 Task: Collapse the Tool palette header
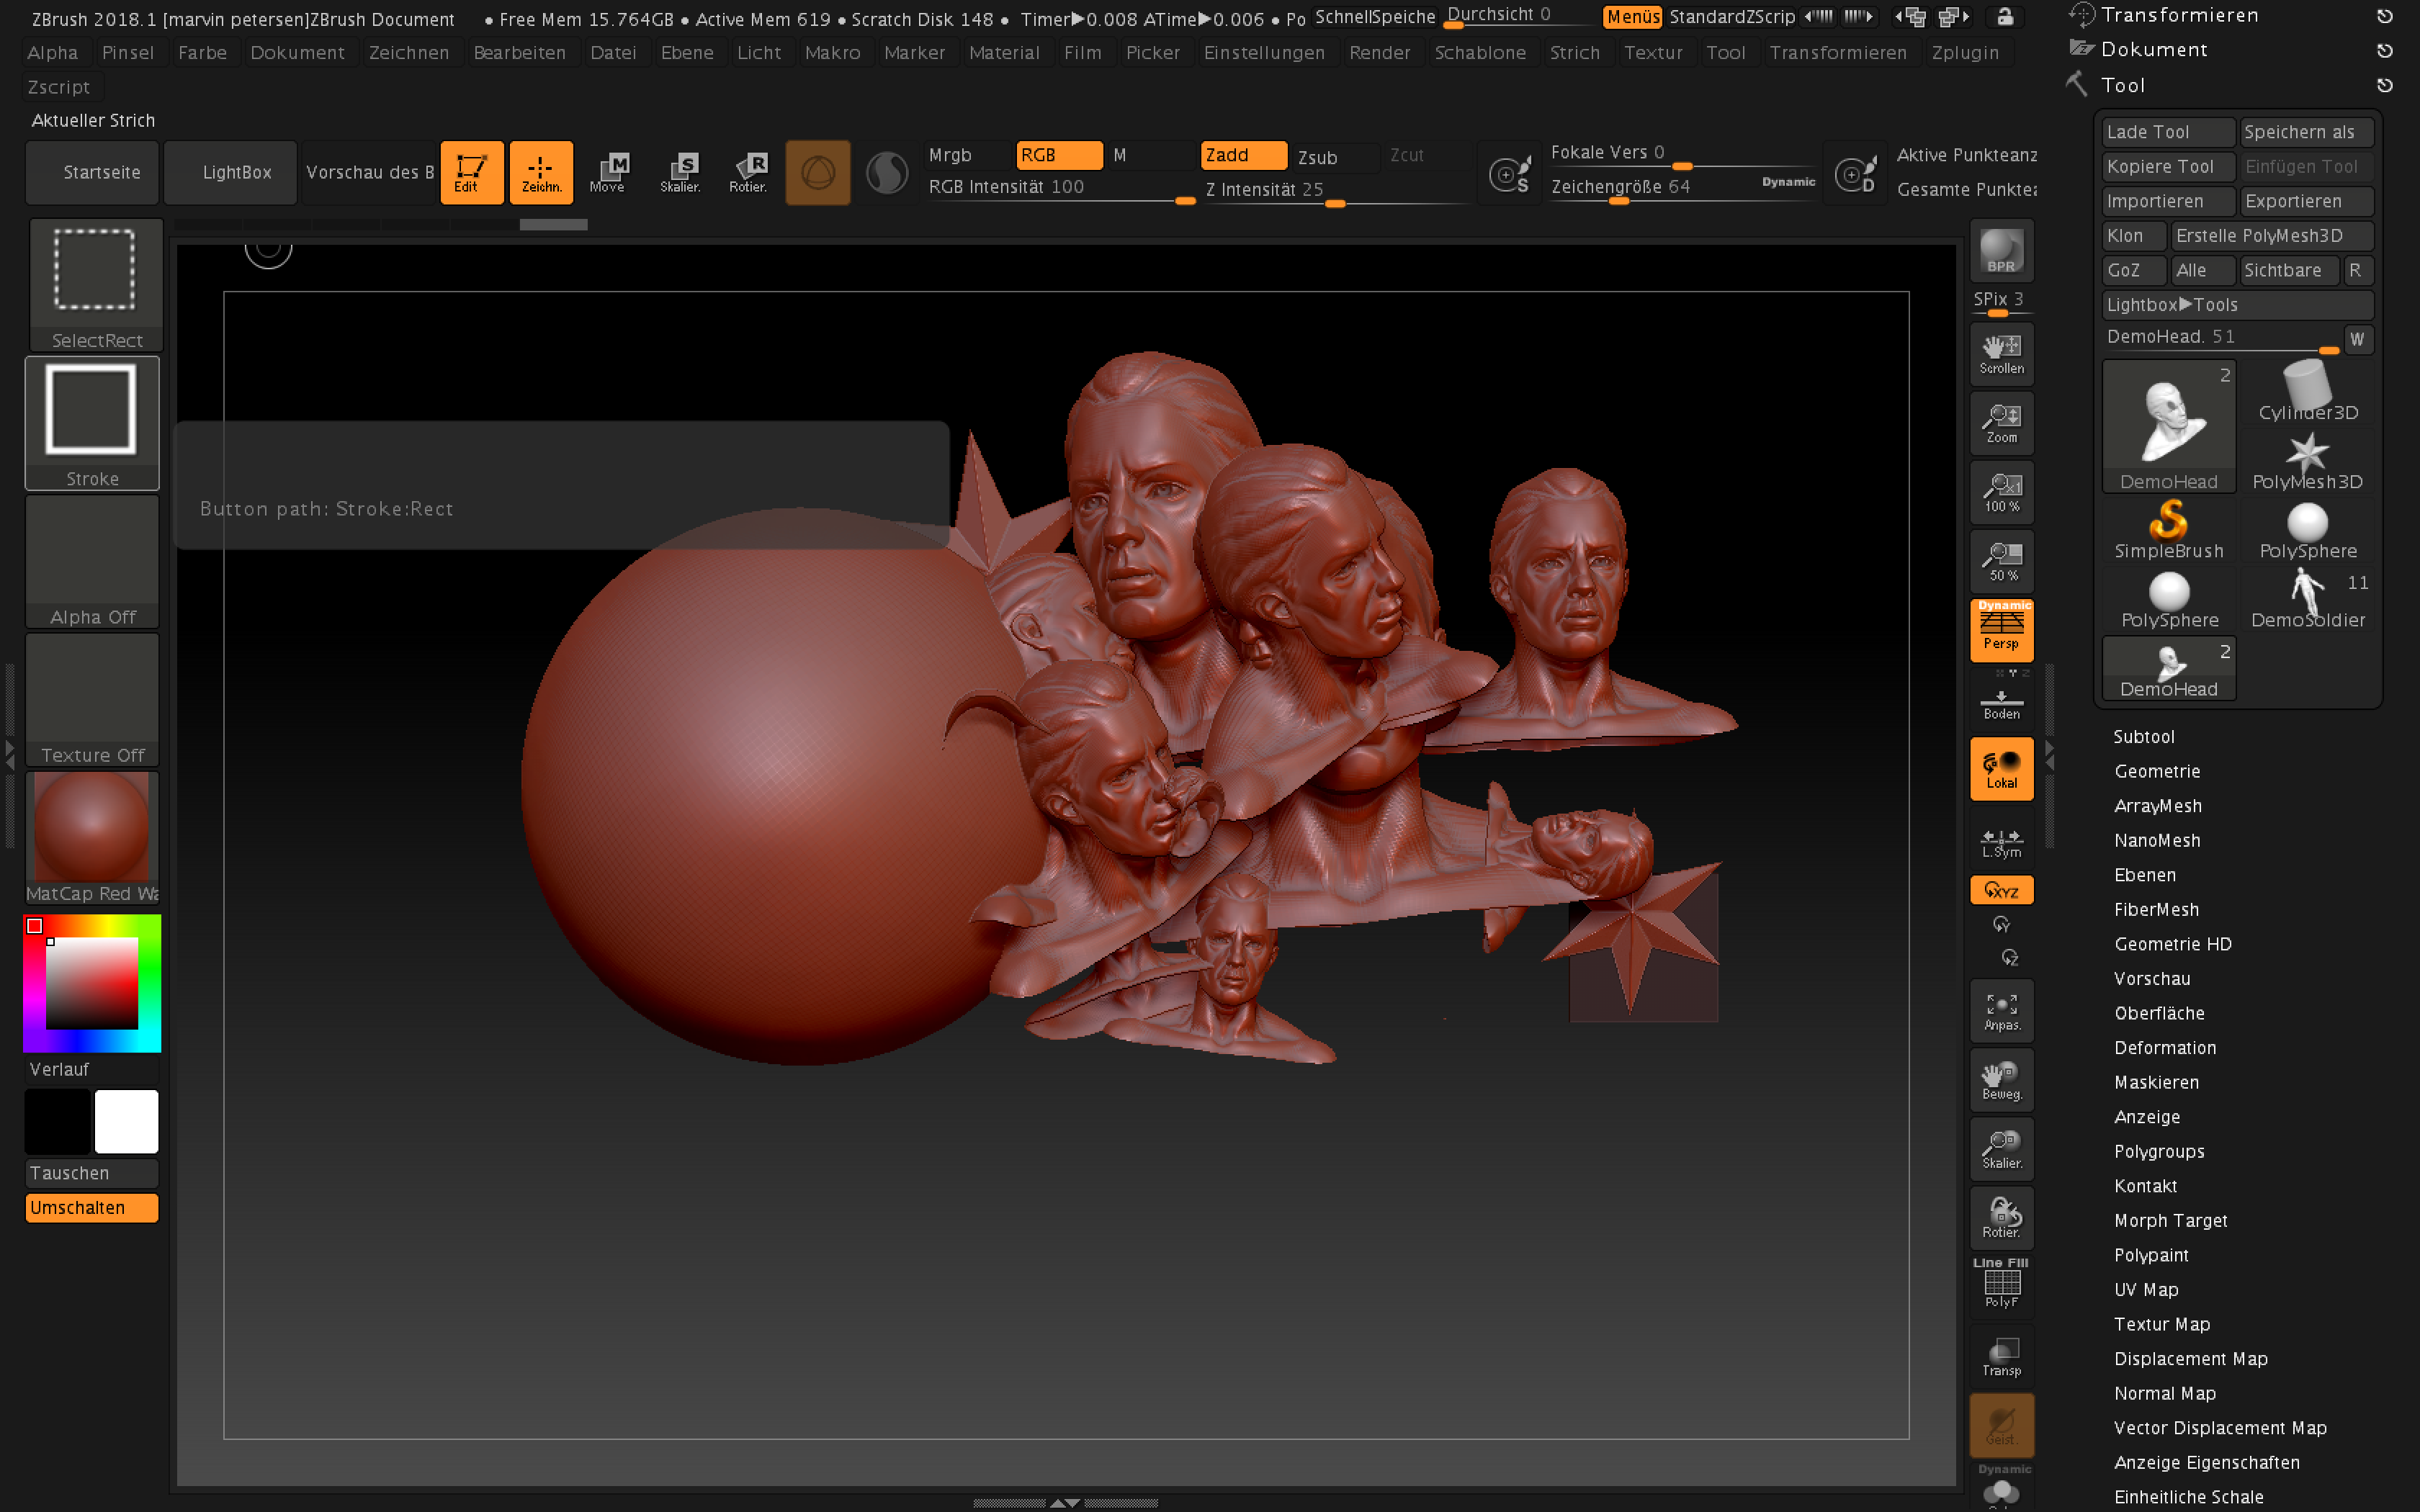click(2123, 85)
